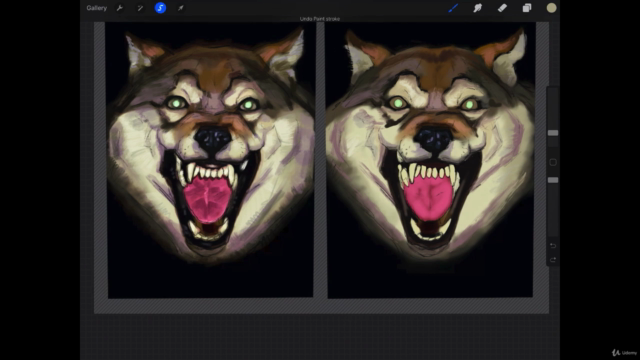Tap the right wolf painting
This screenshot has height=360, width=640.
coord(430,160)
